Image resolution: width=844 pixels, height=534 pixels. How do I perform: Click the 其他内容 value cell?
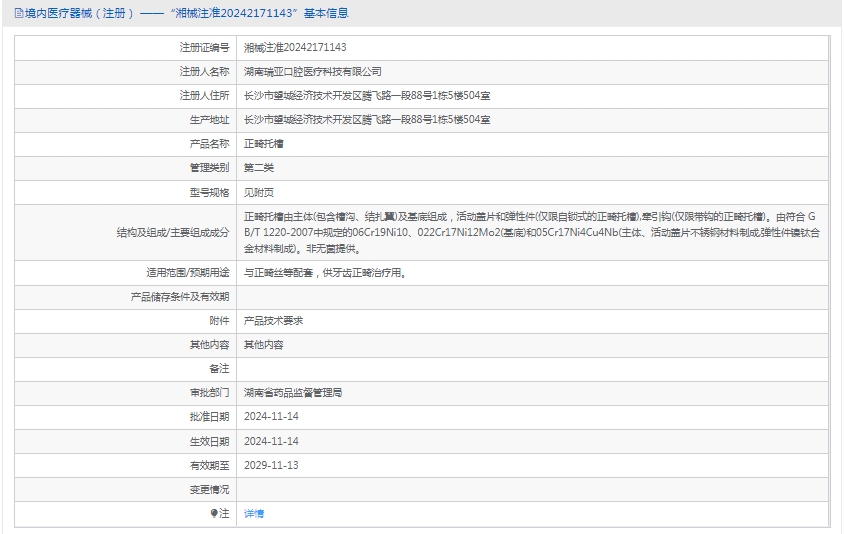[x=264, y=344]
